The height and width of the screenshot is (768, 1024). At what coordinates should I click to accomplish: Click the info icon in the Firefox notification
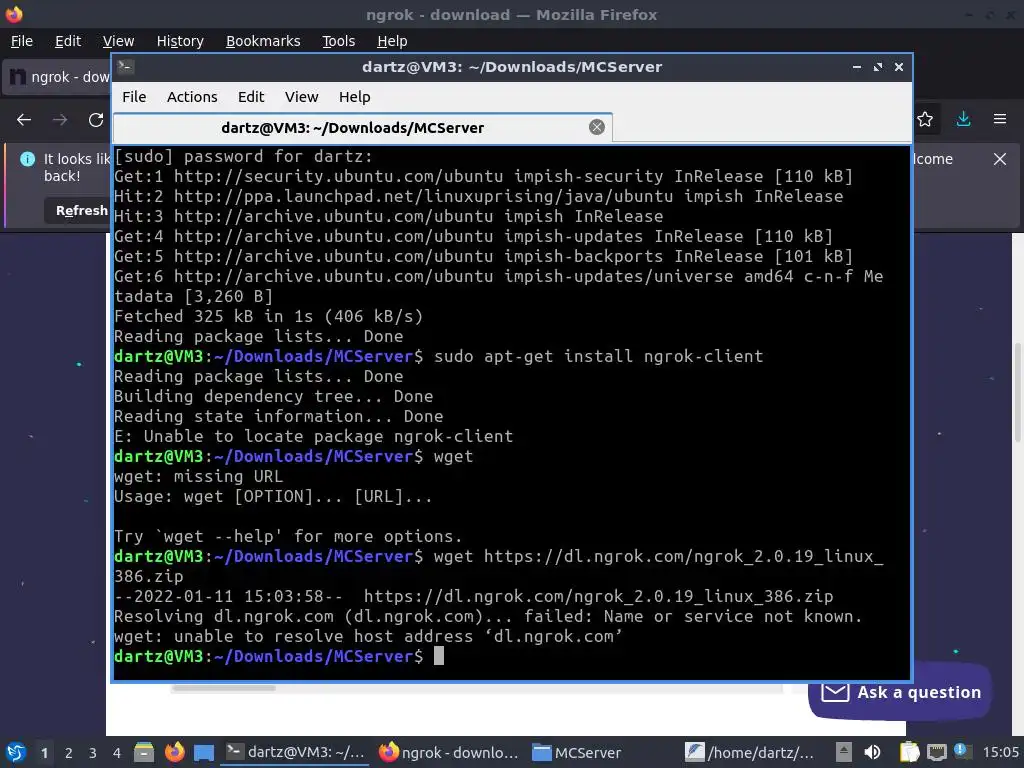(27, 159)
